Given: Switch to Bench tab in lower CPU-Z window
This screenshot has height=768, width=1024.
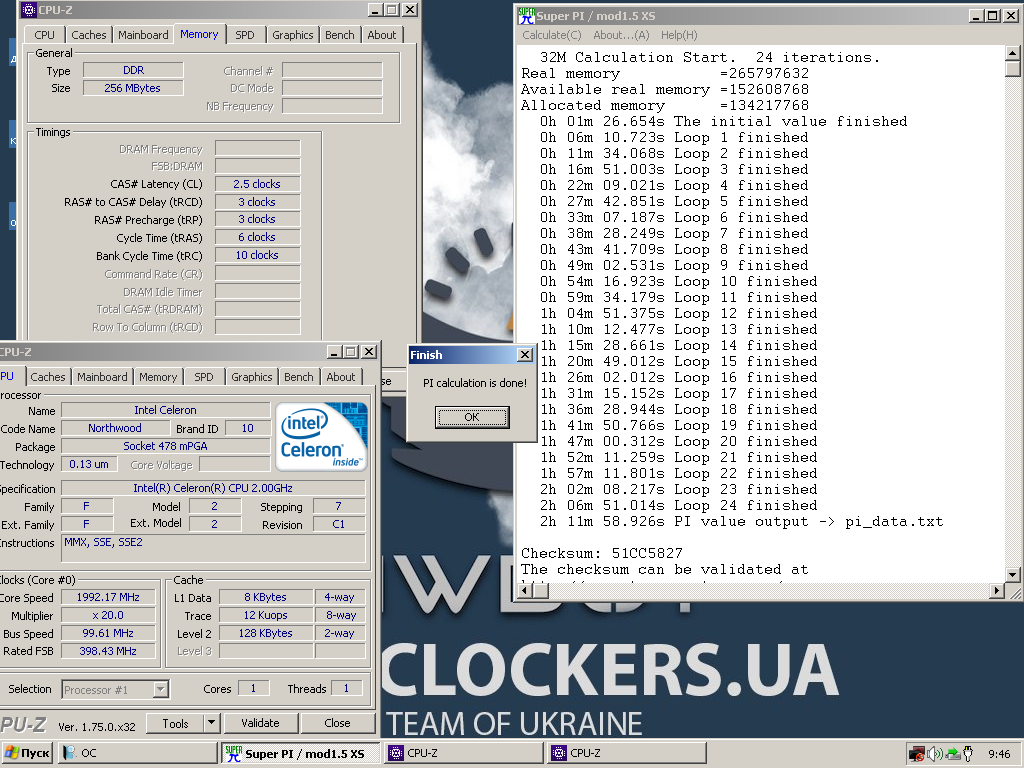Looking at the screenshot, I should point(298,377).
